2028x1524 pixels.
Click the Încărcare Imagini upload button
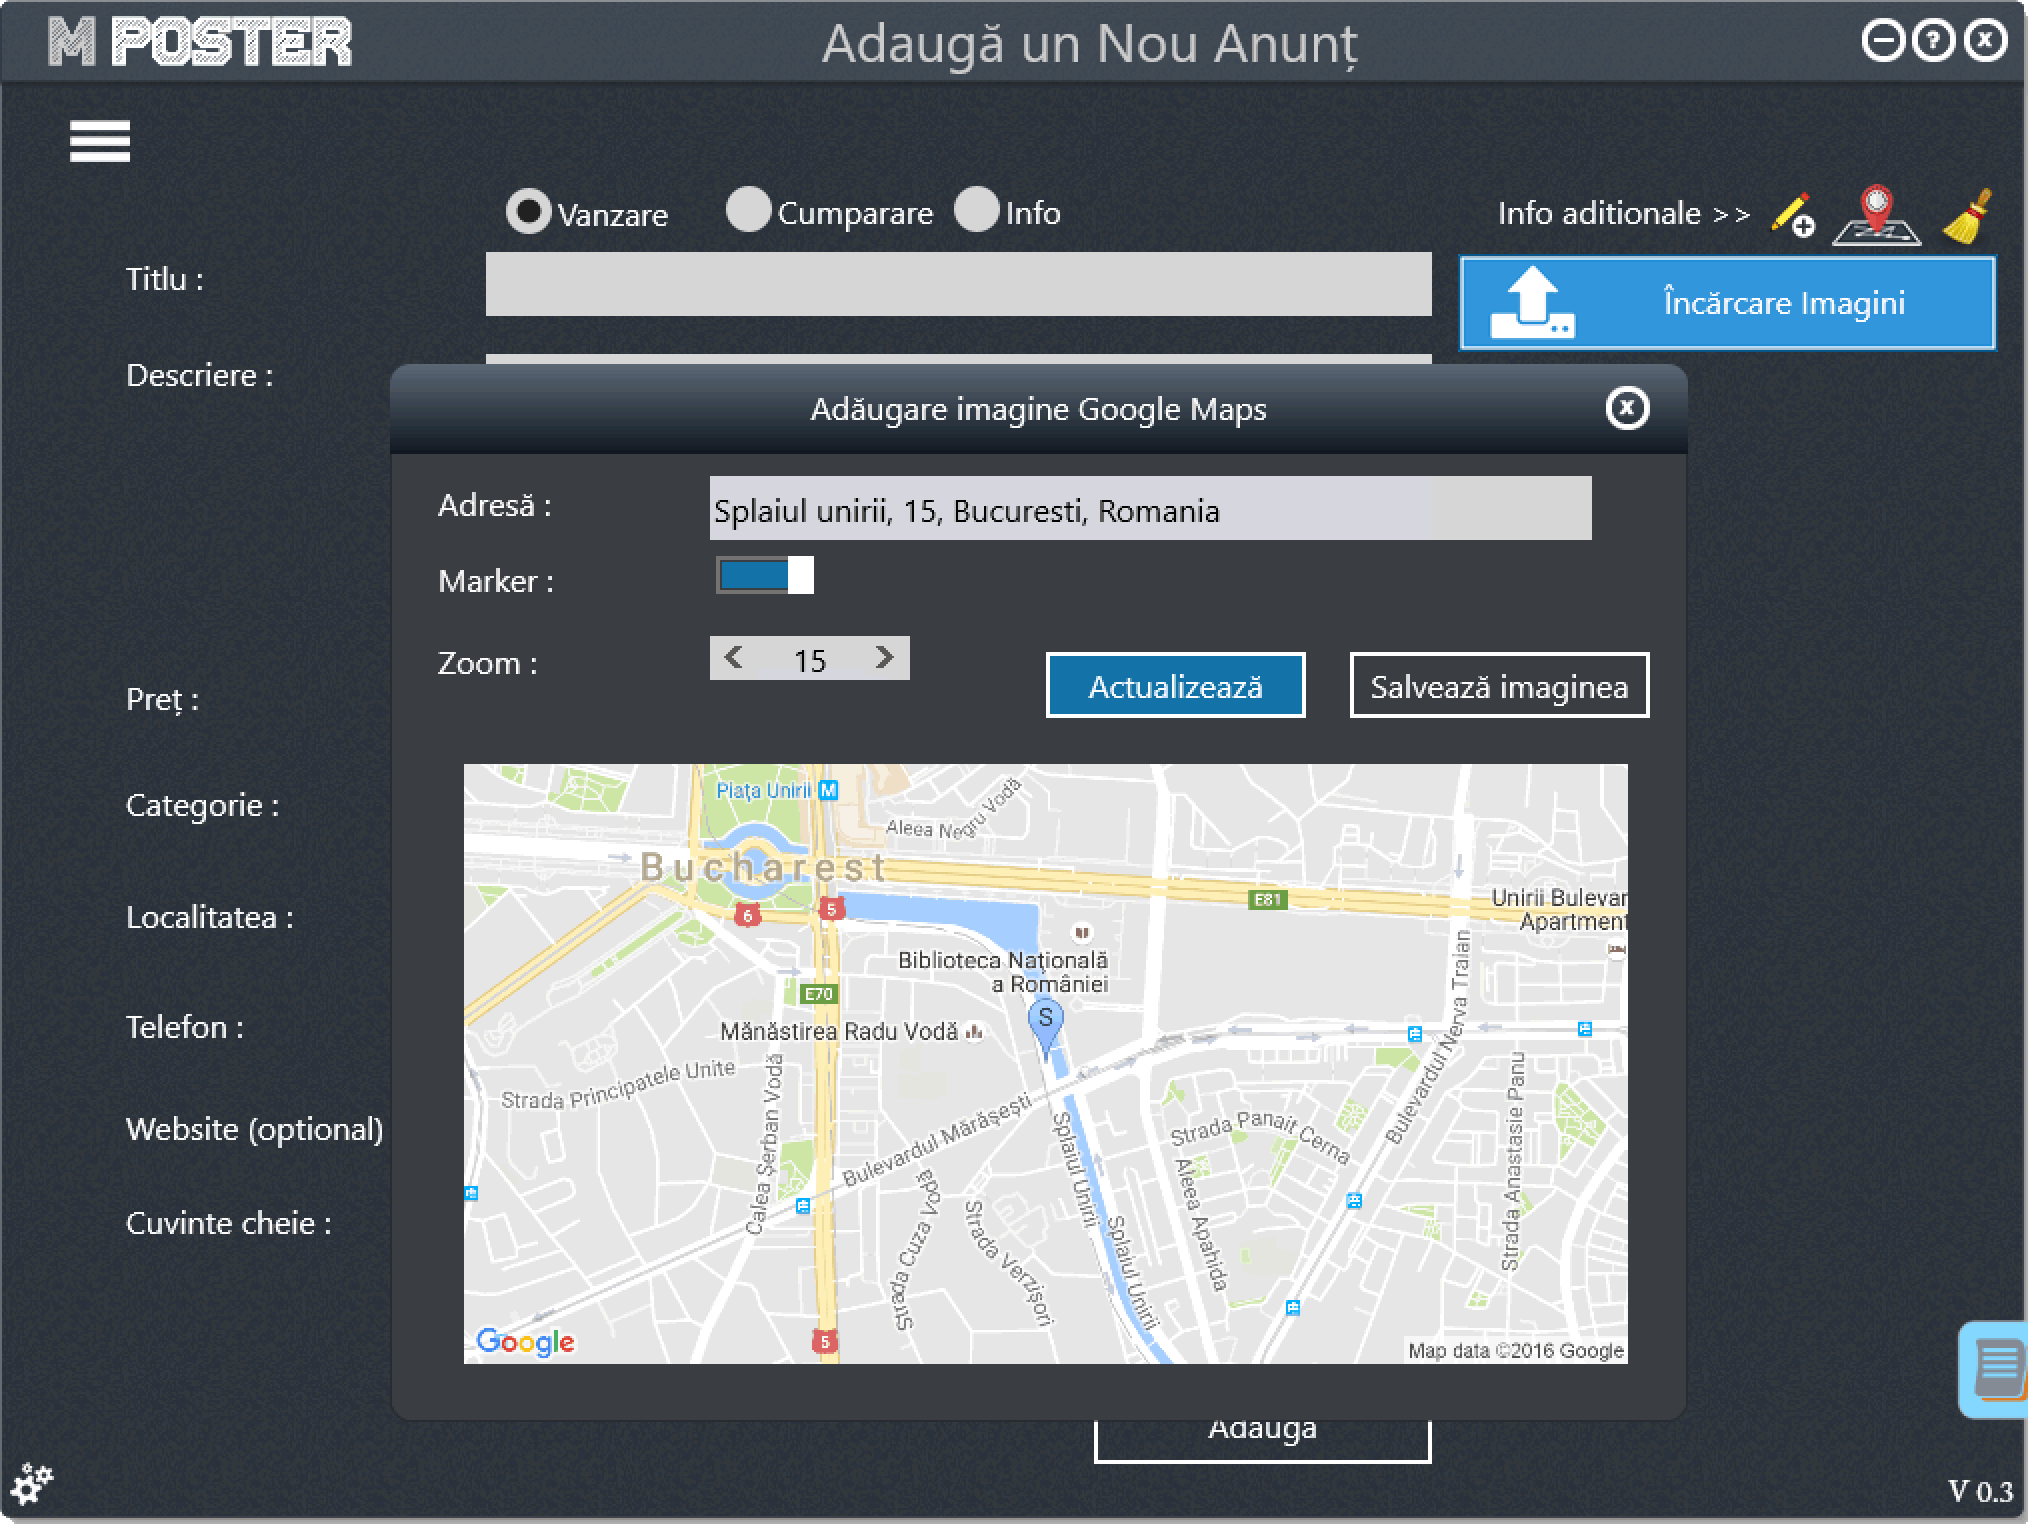click(1727, 303)
